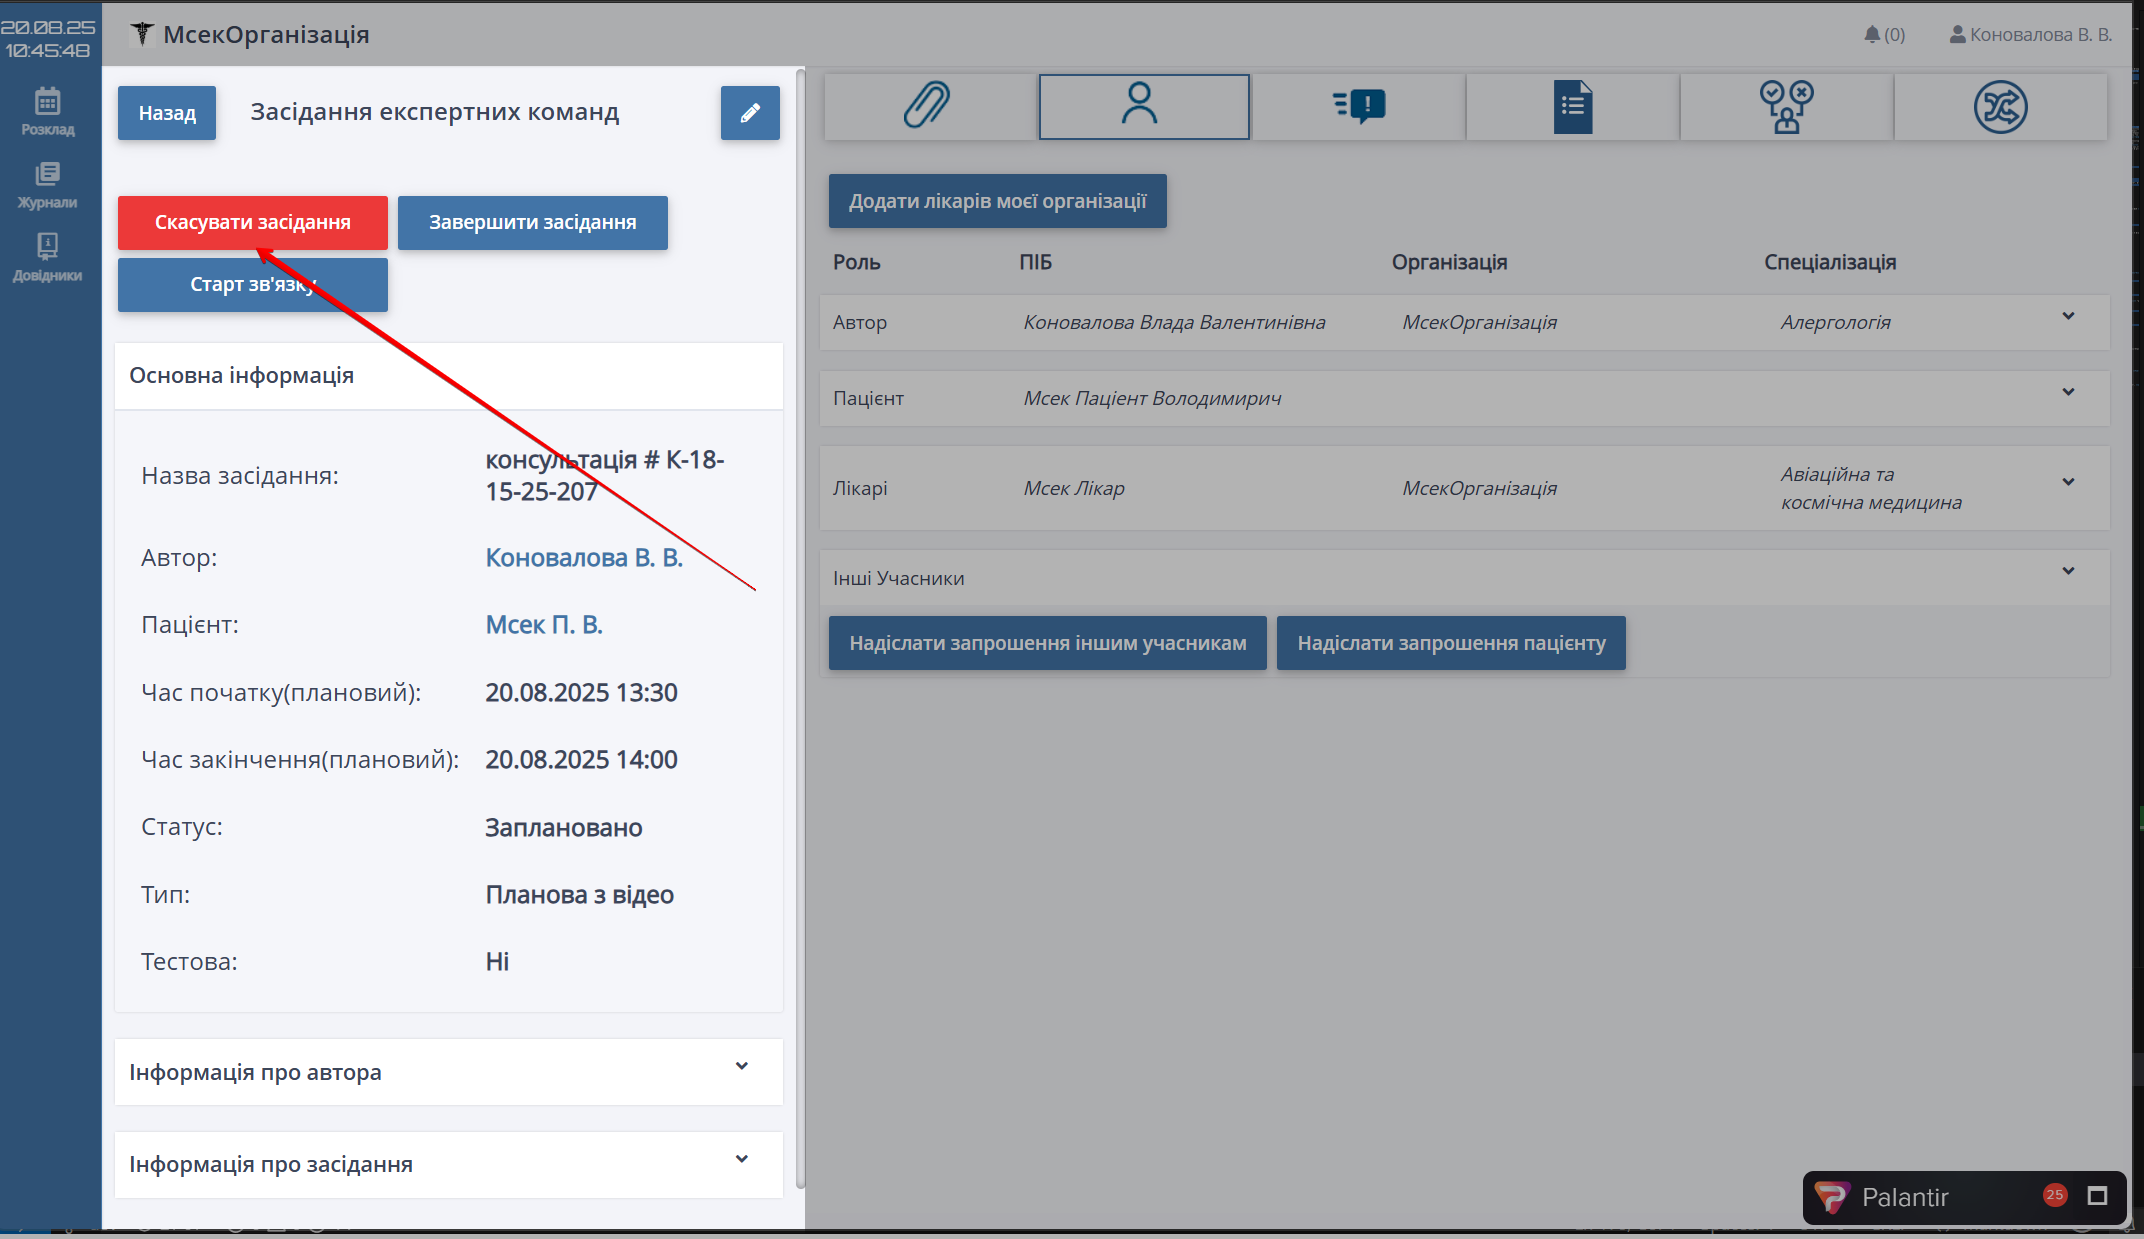Open Довідники in the sidebar
Image resolution: width=2144 pixels, height=1239 pixels.
tap(48, 257)
